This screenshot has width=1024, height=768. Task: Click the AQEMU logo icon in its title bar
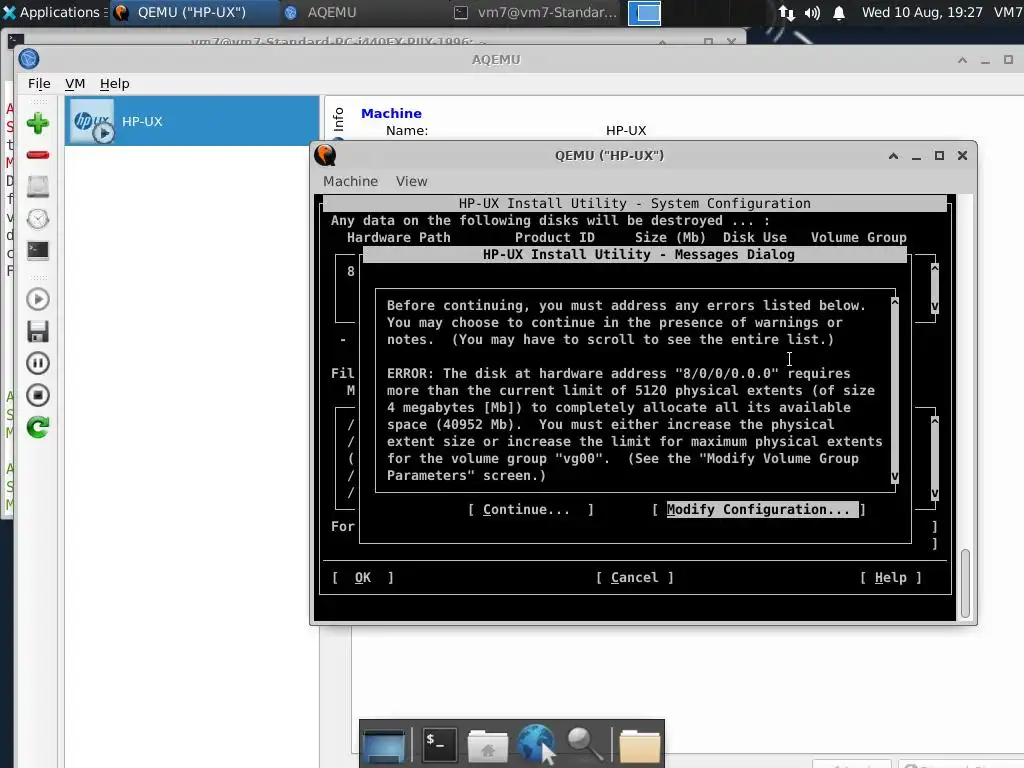click(29, 59)
